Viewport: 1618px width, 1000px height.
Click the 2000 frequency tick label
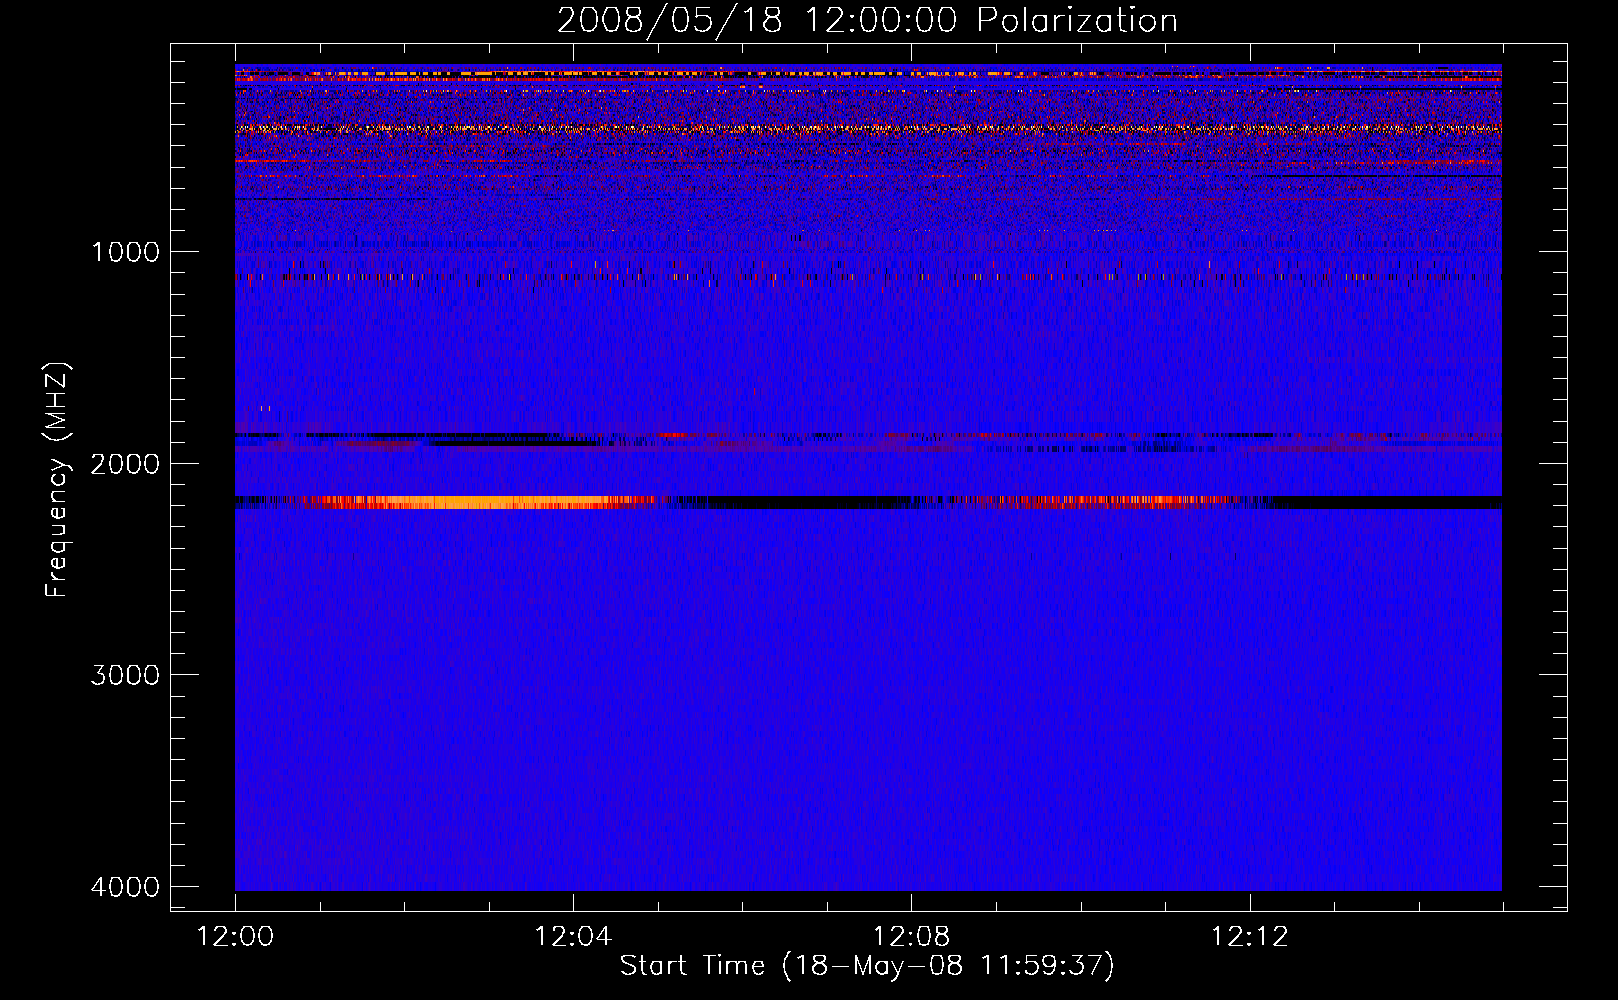coord(125,463)
